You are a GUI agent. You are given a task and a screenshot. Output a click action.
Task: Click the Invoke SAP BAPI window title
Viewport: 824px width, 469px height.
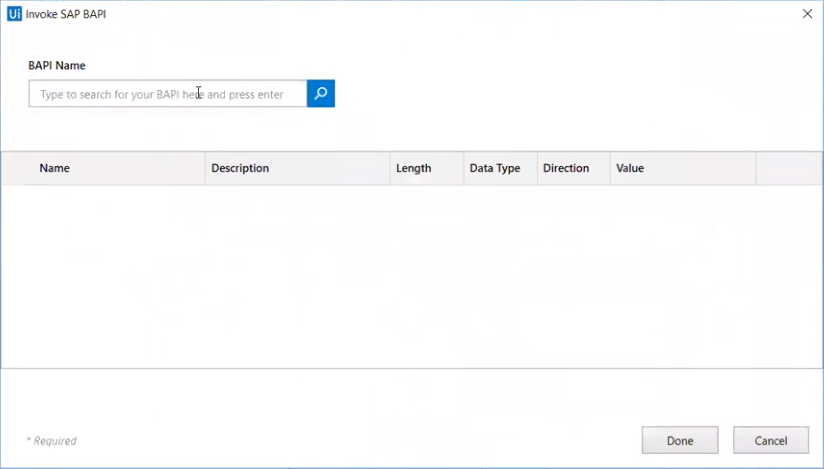[x=66, y=14]
